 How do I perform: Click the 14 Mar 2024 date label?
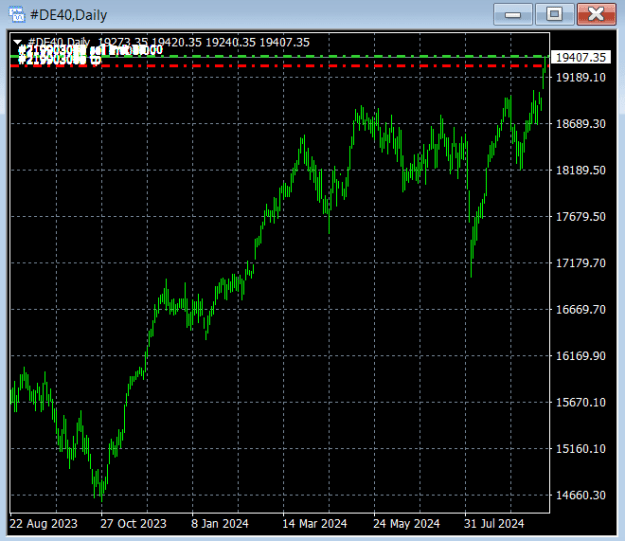click(314, 523)
